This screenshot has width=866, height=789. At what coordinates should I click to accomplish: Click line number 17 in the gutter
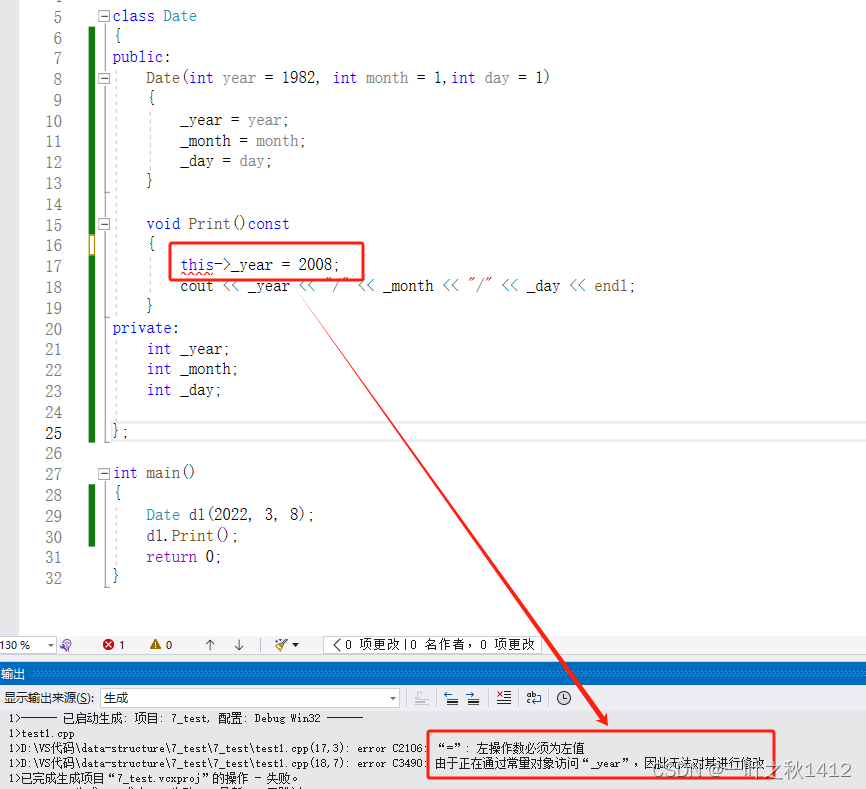54,267
